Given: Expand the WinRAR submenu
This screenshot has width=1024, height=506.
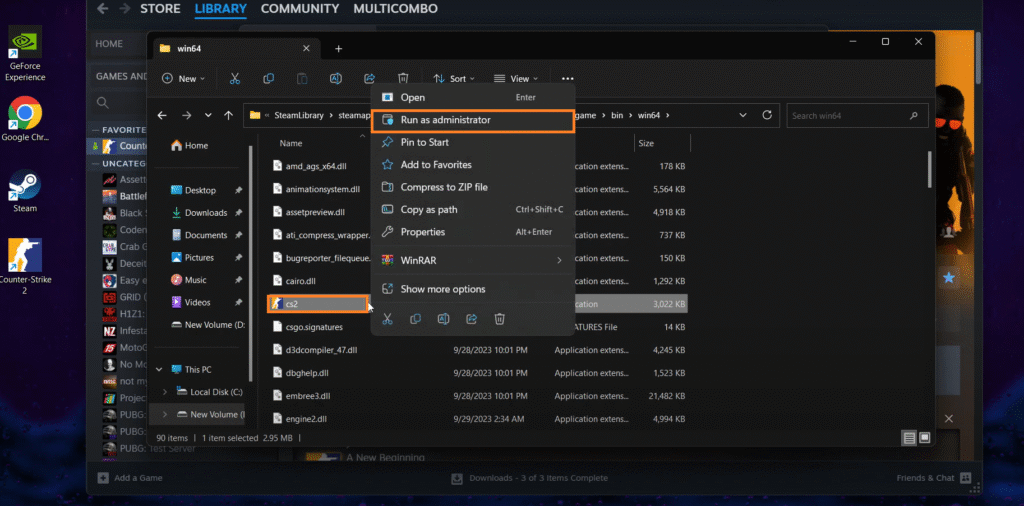Looking at the screenshot, I should point(473,261).
